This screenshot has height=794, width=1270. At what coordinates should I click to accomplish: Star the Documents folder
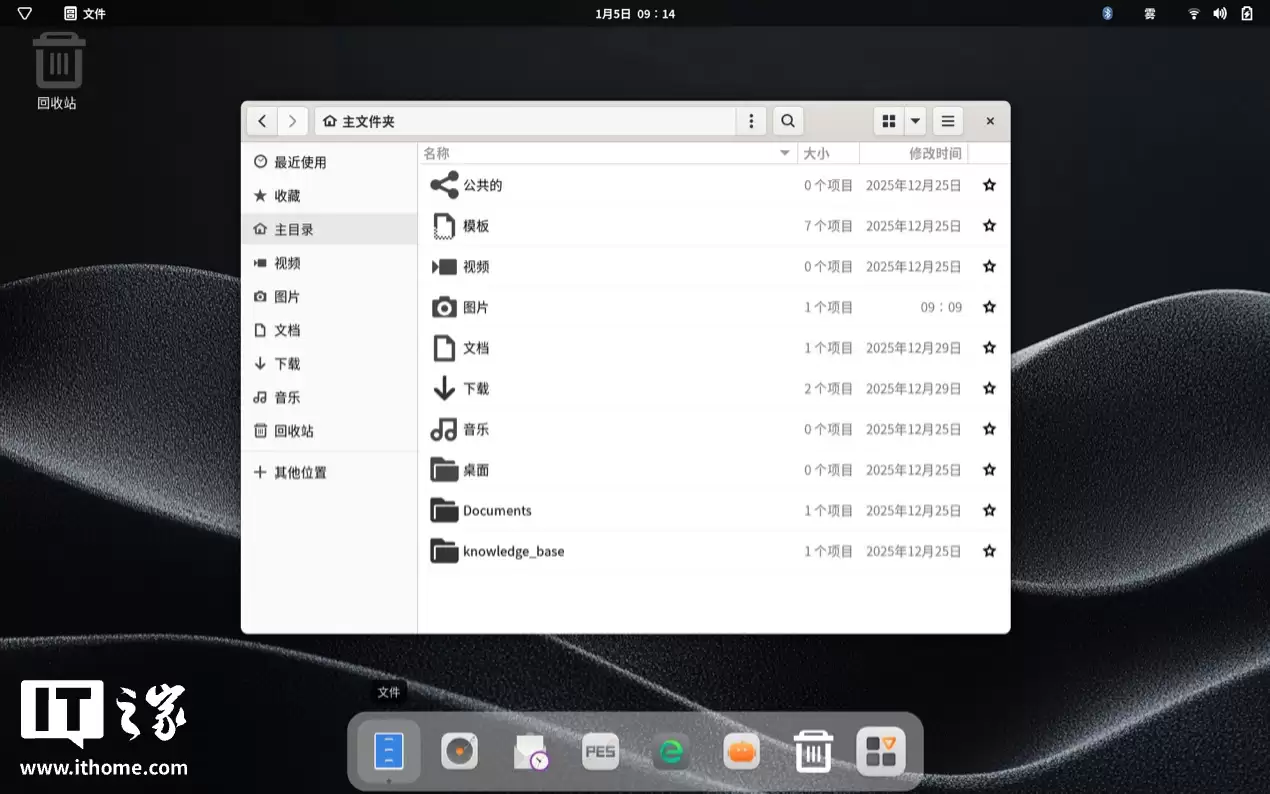[x=988, y=510]
